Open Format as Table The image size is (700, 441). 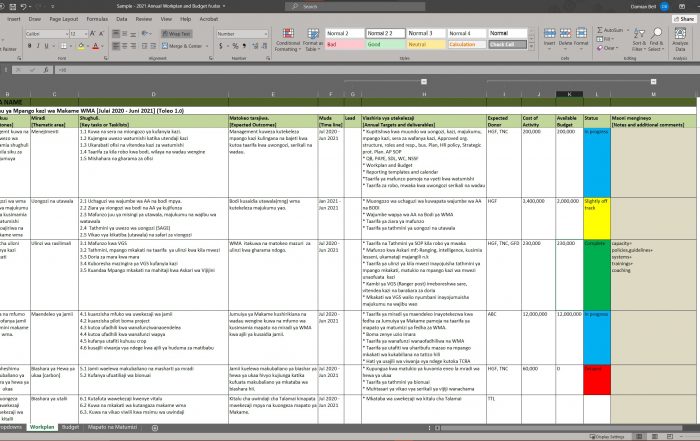tap(313, 40)
